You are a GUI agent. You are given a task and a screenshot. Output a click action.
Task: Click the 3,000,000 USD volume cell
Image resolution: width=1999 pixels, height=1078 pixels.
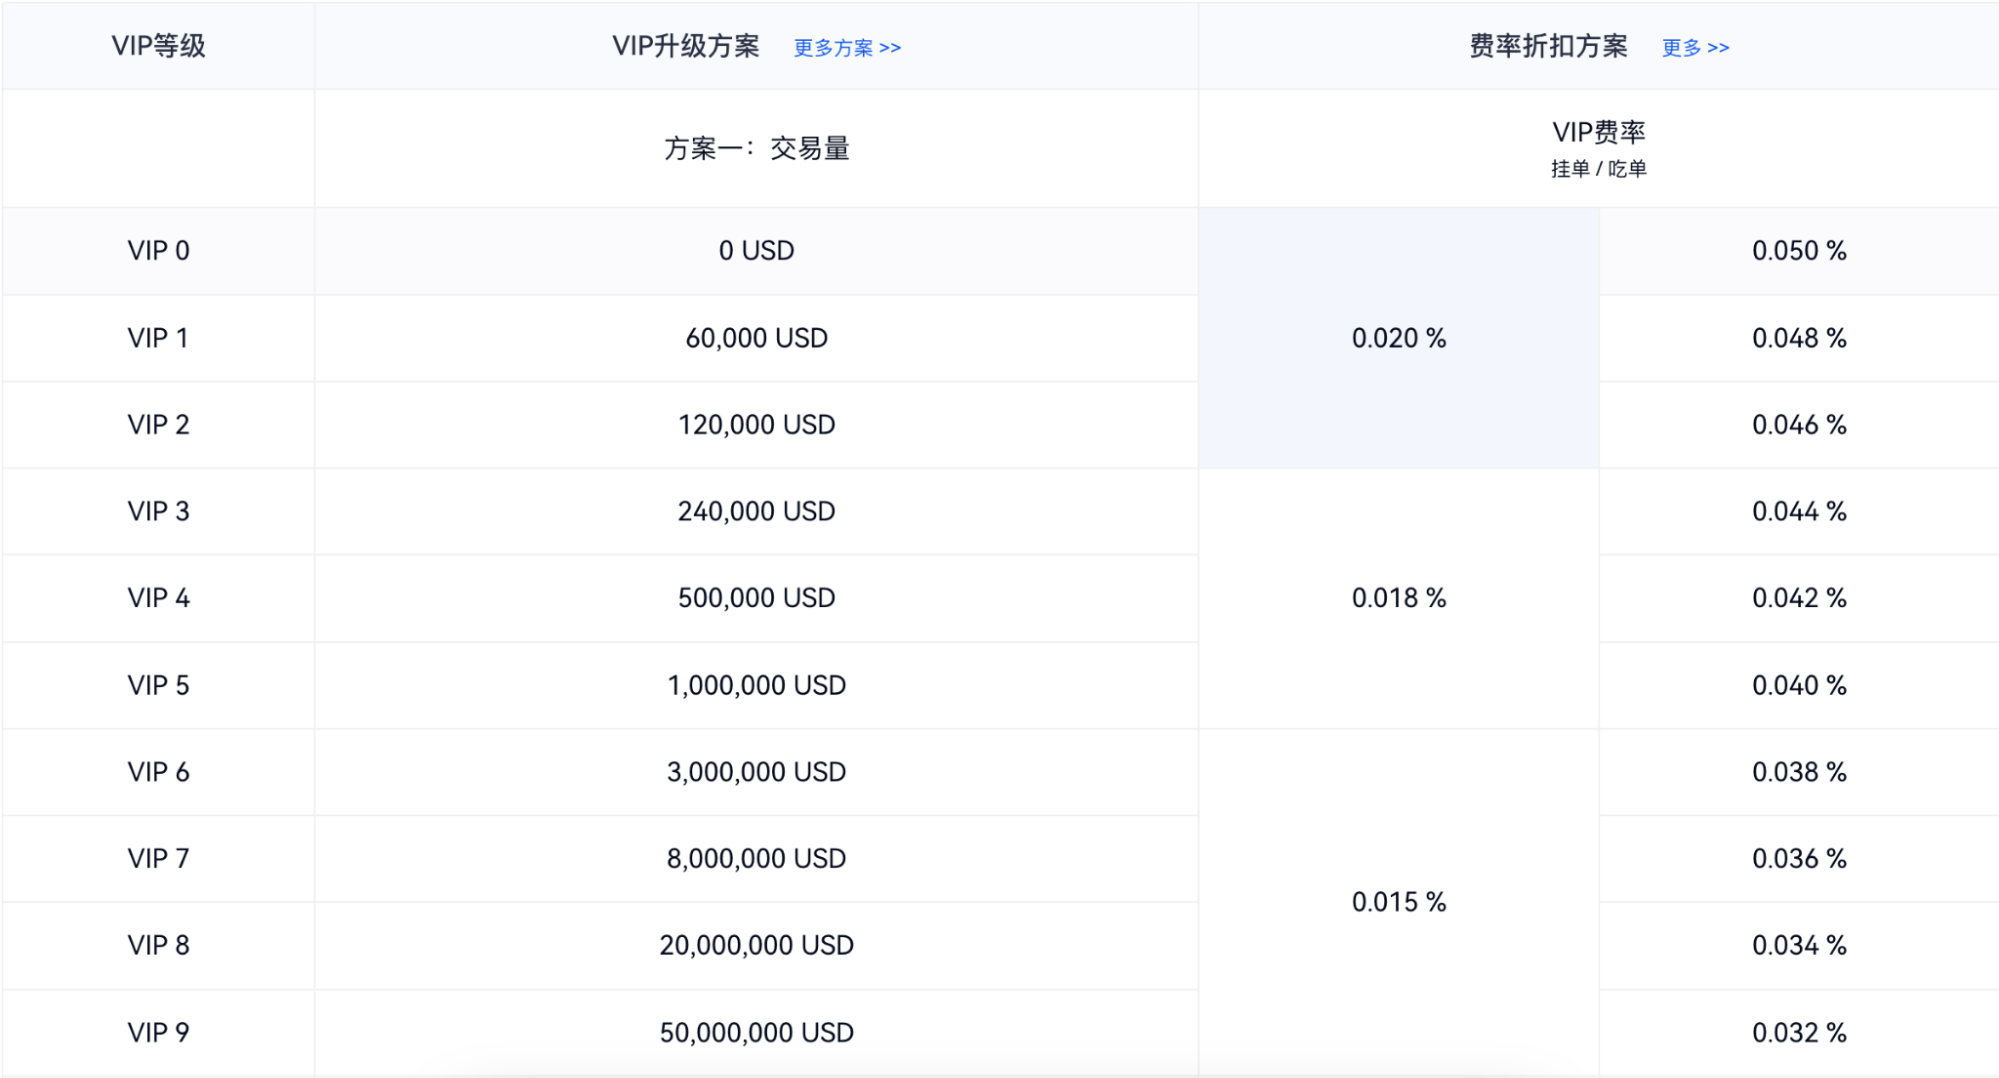[x=757, y=772]
